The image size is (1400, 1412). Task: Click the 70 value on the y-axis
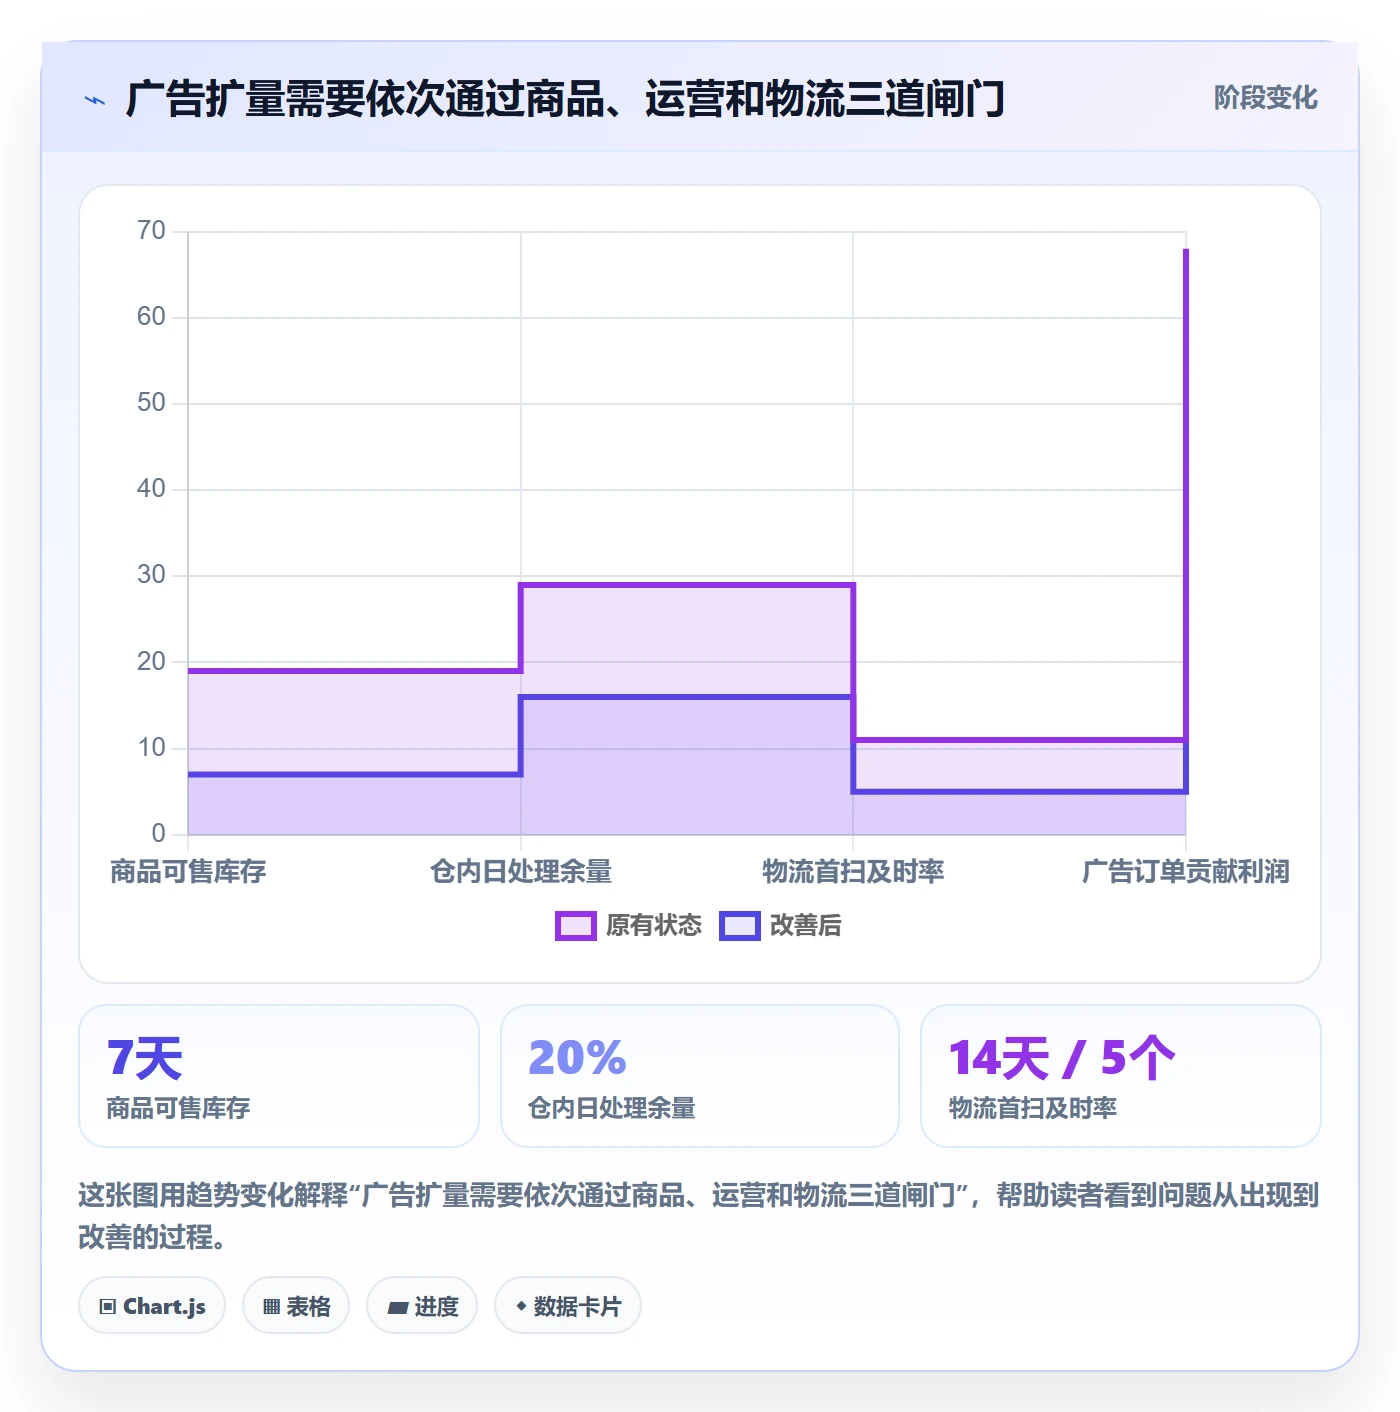tap(151, 231)
